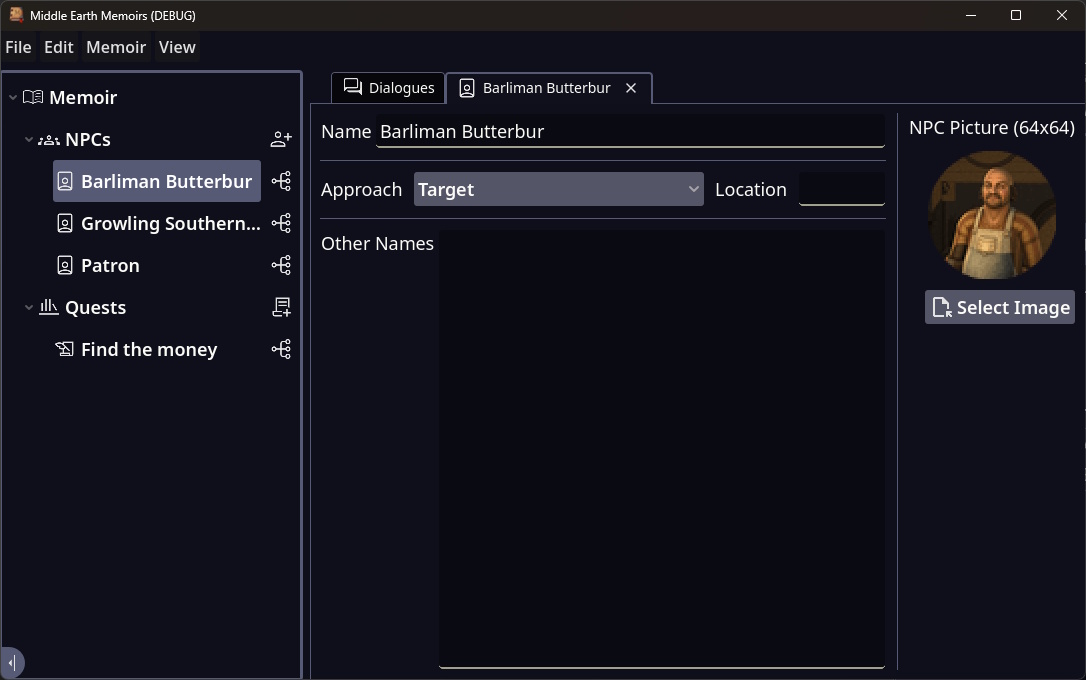Close the Barliman Butterbur tab

tap(631, 88)
